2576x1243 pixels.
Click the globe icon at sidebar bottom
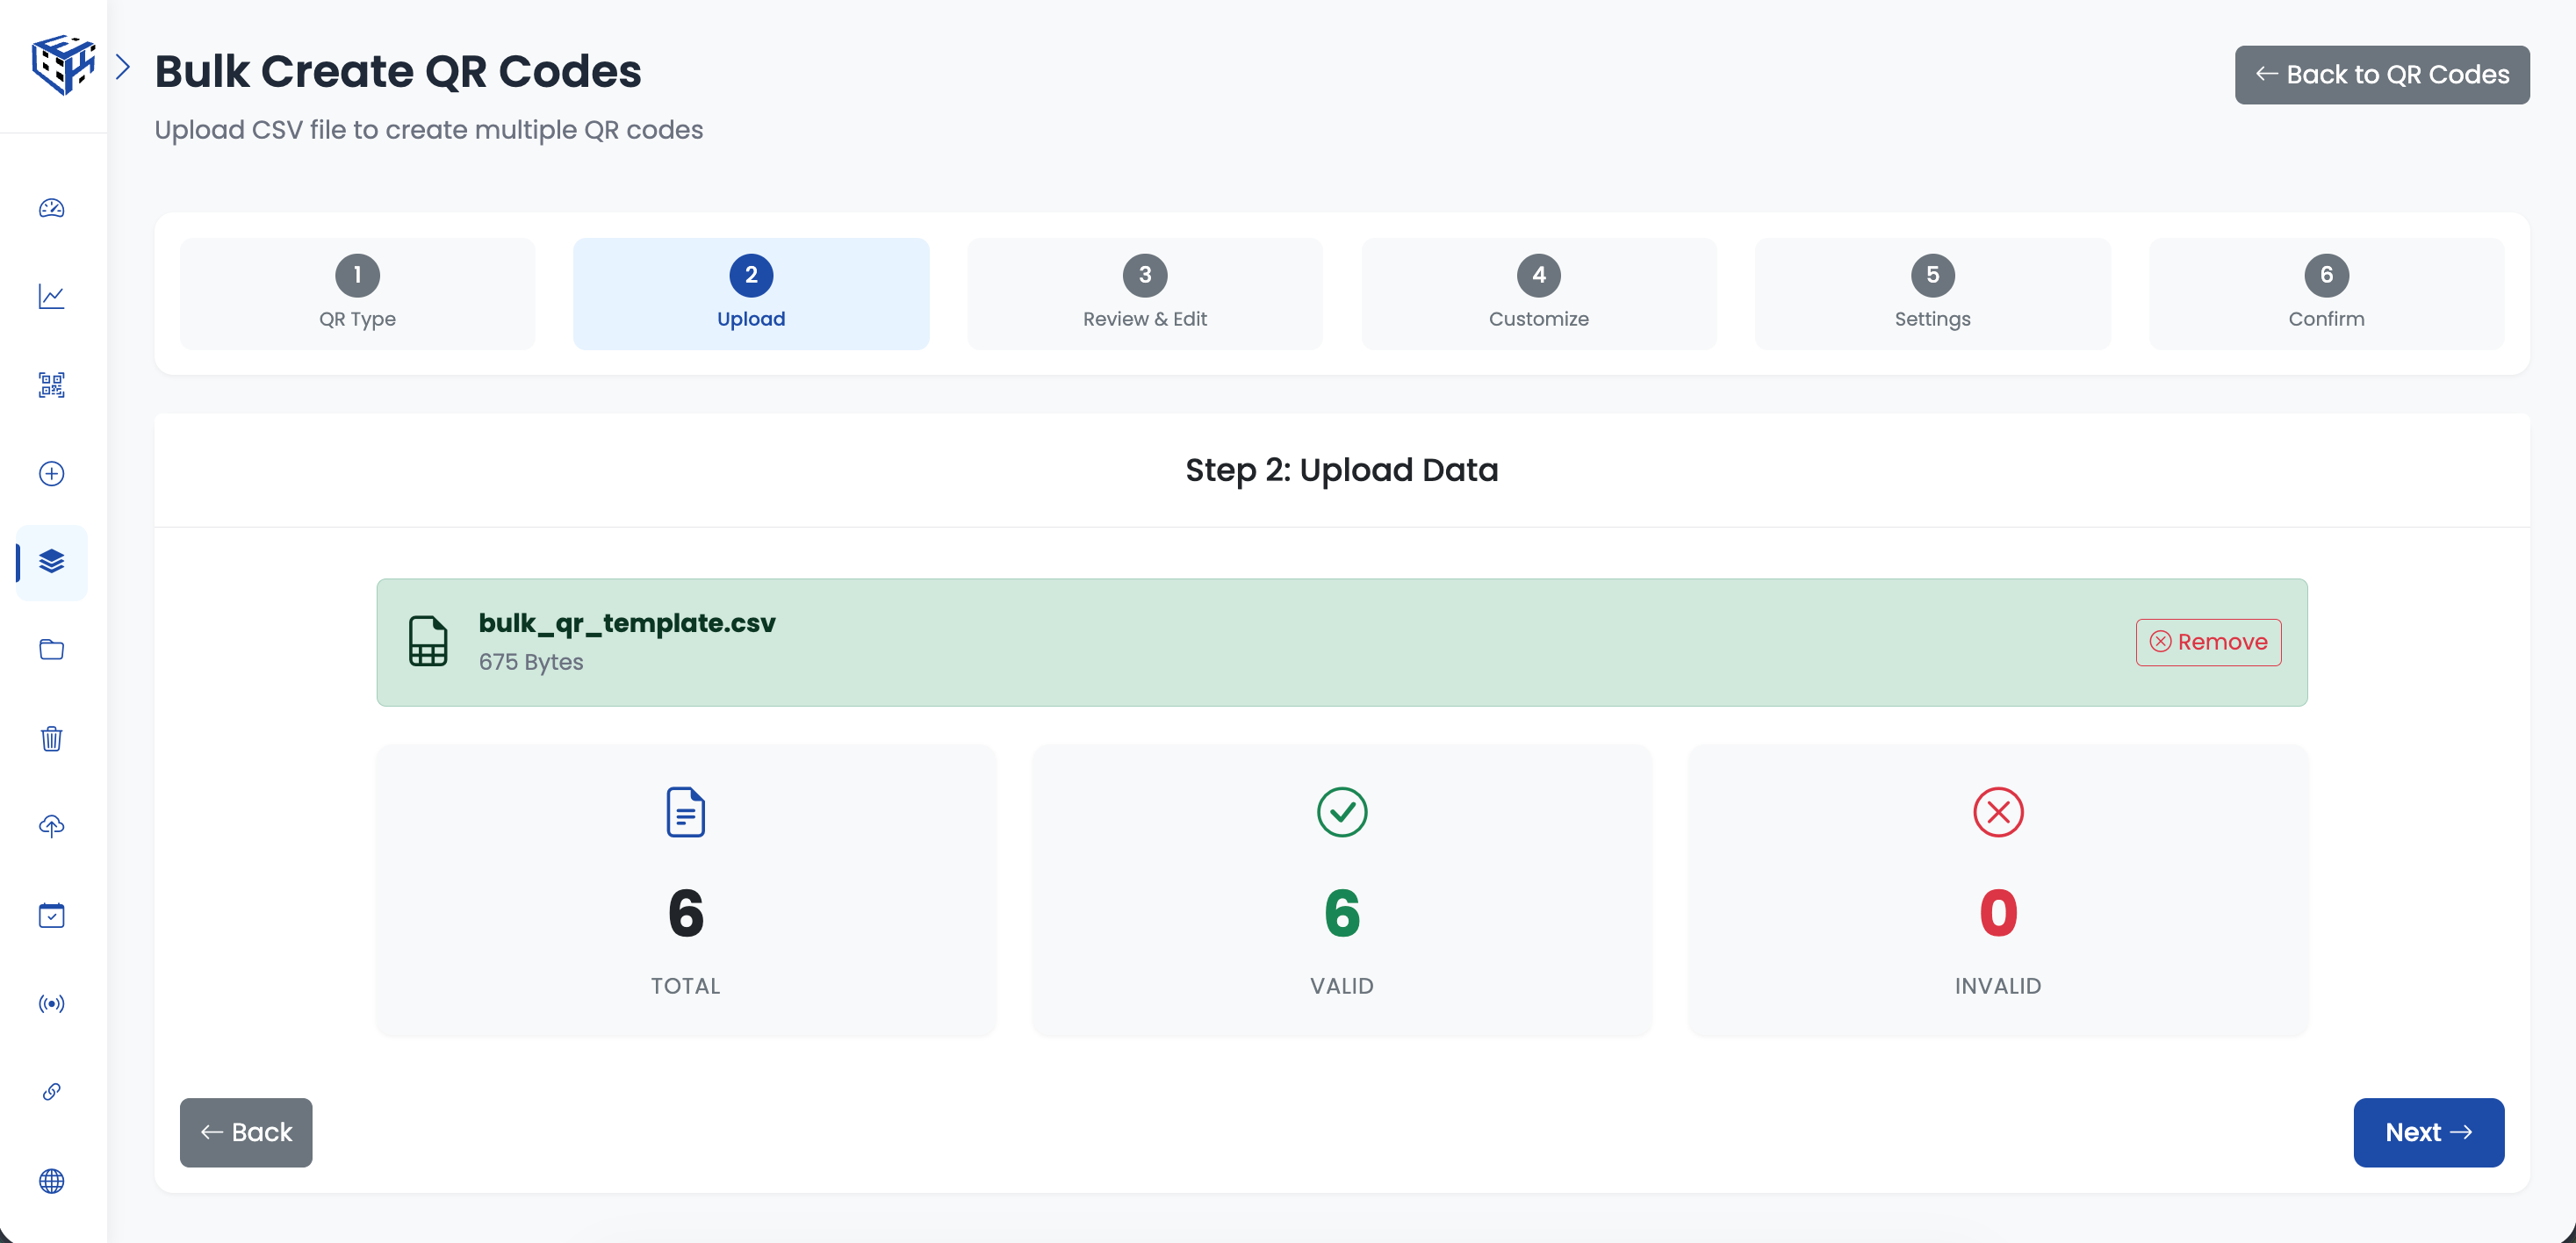(x=50, y=1181)
